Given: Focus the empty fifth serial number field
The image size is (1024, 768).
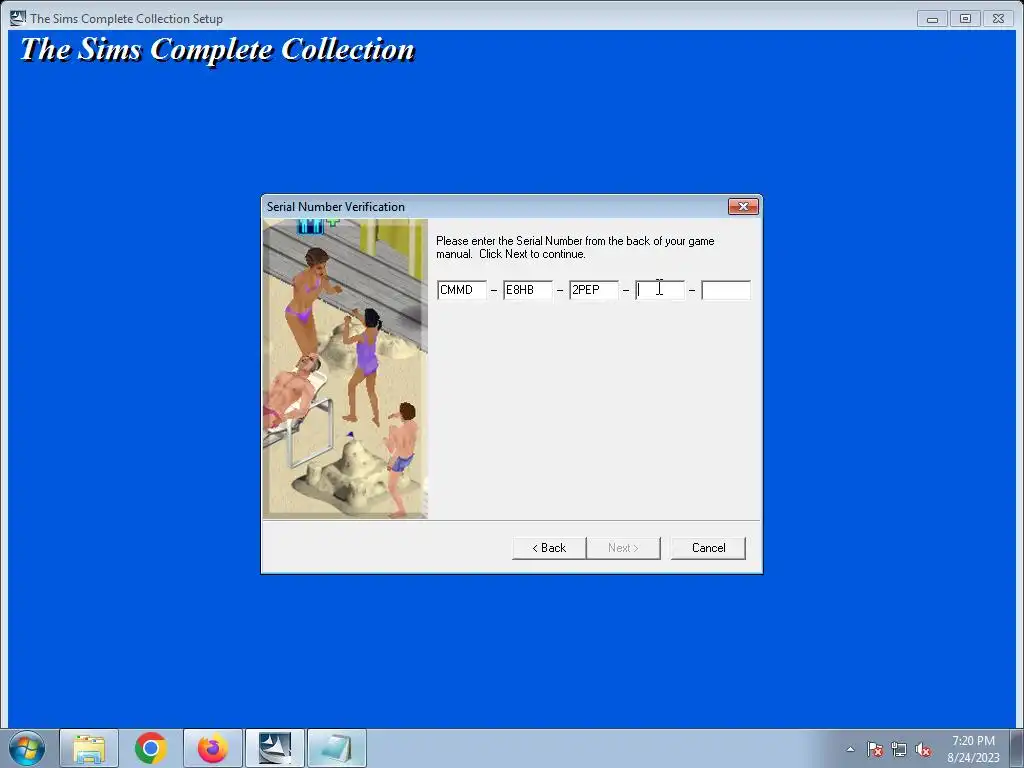Looking at the screenshot, I should click(x=726, y=290).
